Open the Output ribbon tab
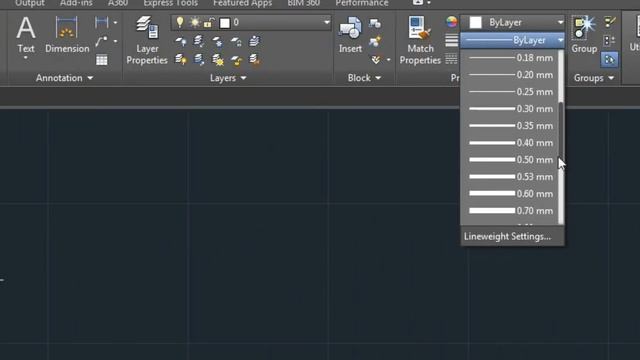Viewport: 640px width, 360px height. [x=29, y=3]
